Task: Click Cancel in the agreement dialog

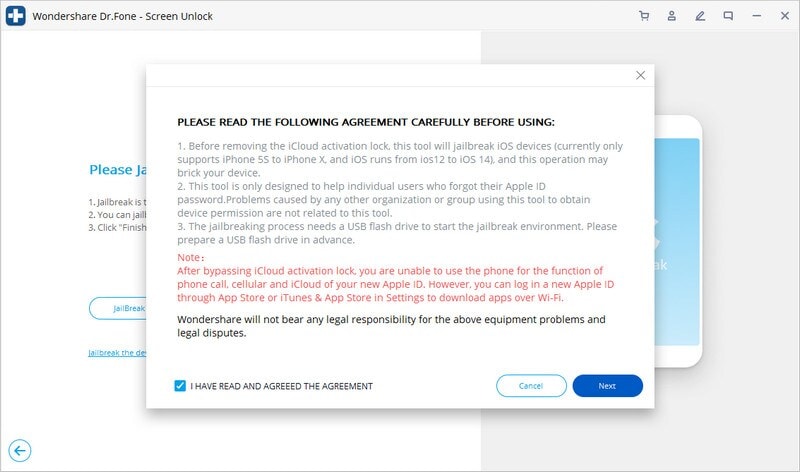Action: (x=531, y=386)
